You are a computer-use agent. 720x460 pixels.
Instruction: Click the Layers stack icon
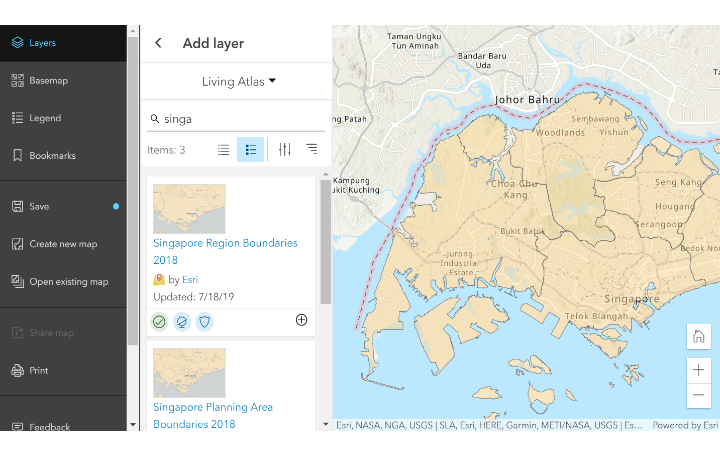click(x=17, y=43)
